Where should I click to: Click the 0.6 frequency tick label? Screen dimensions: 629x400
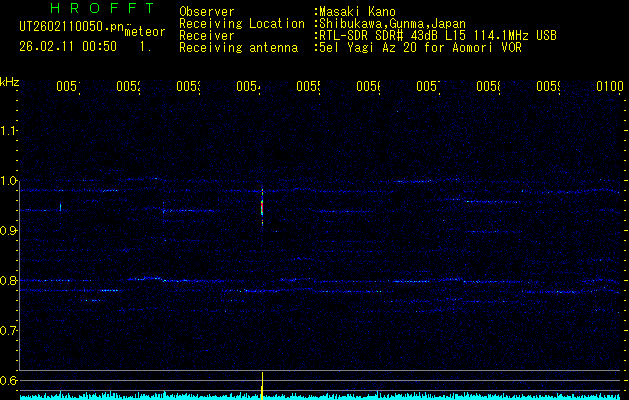(10, 381)
